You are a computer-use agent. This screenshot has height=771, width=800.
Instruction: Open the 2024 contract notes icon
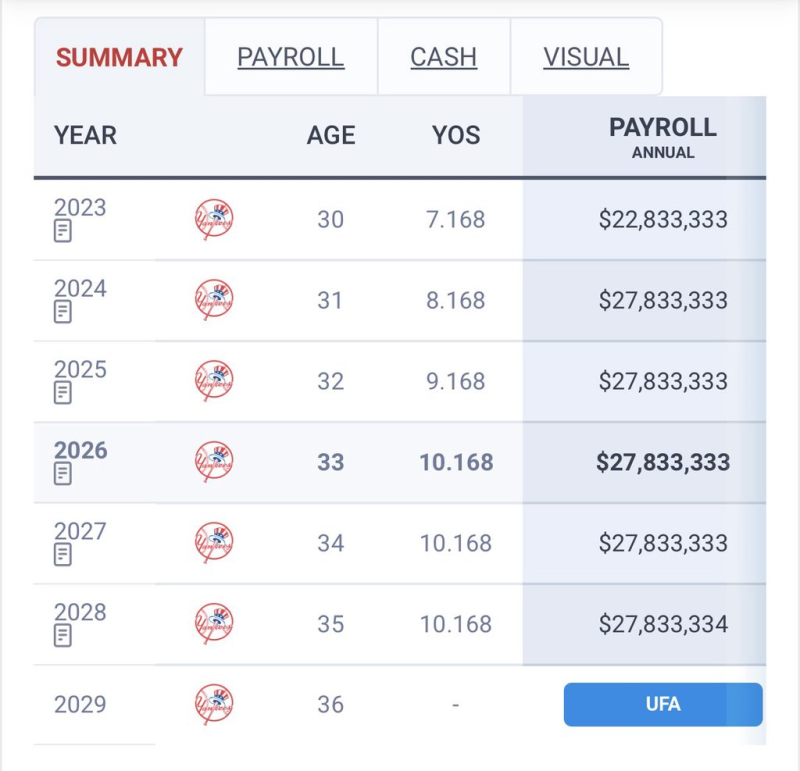[63, 312]
